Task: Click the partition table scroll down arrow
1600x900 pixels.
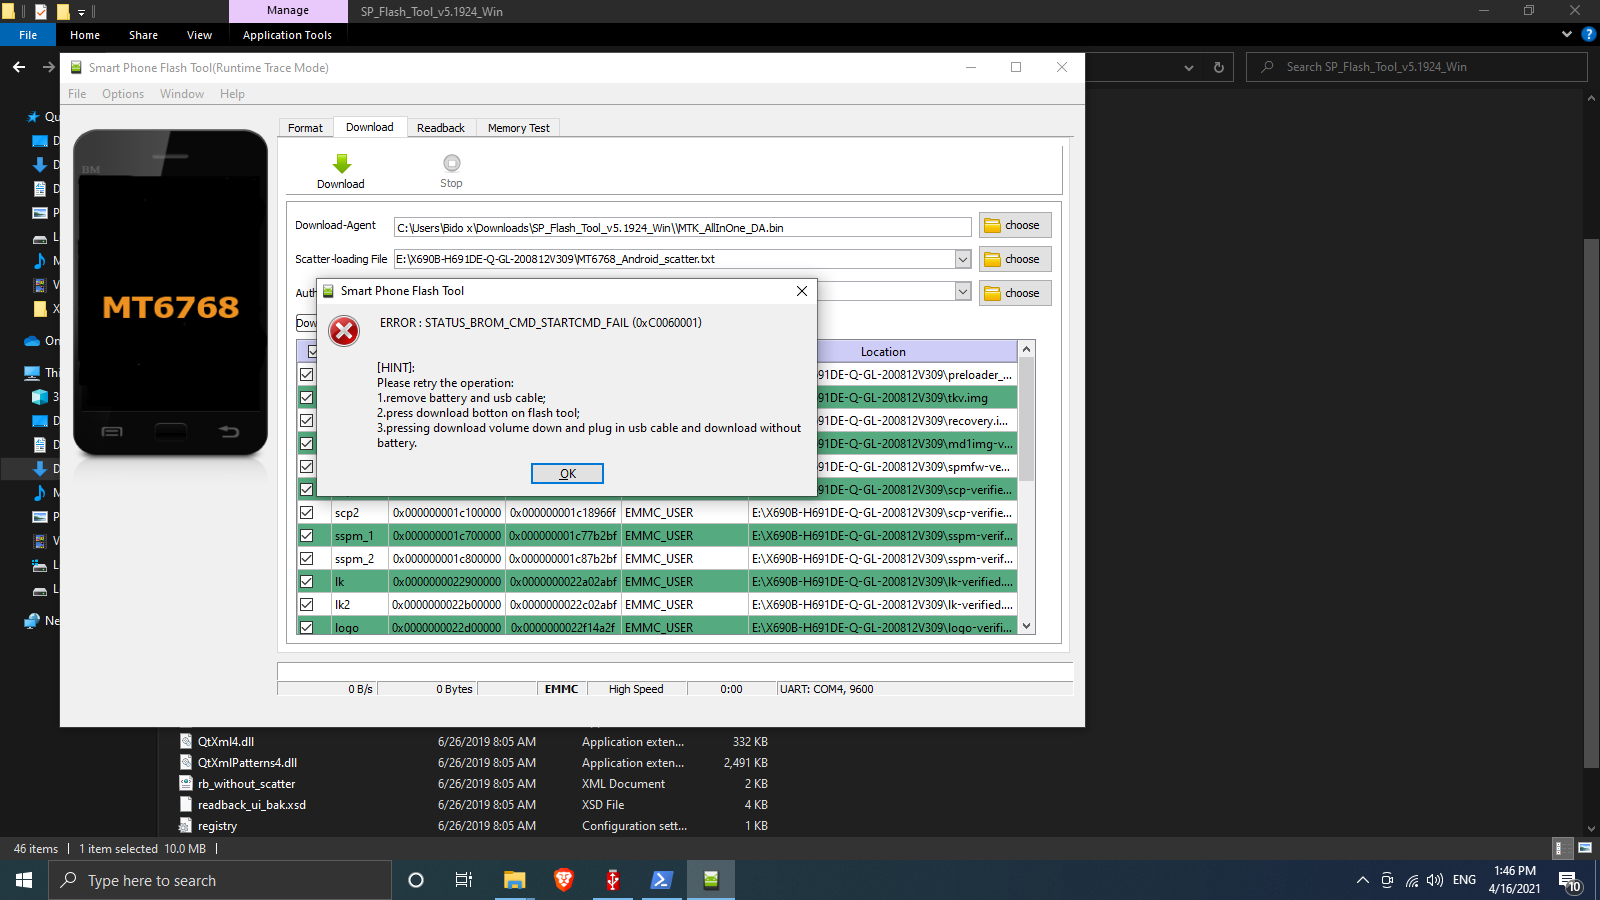Action: click(x=1026, y=626)
